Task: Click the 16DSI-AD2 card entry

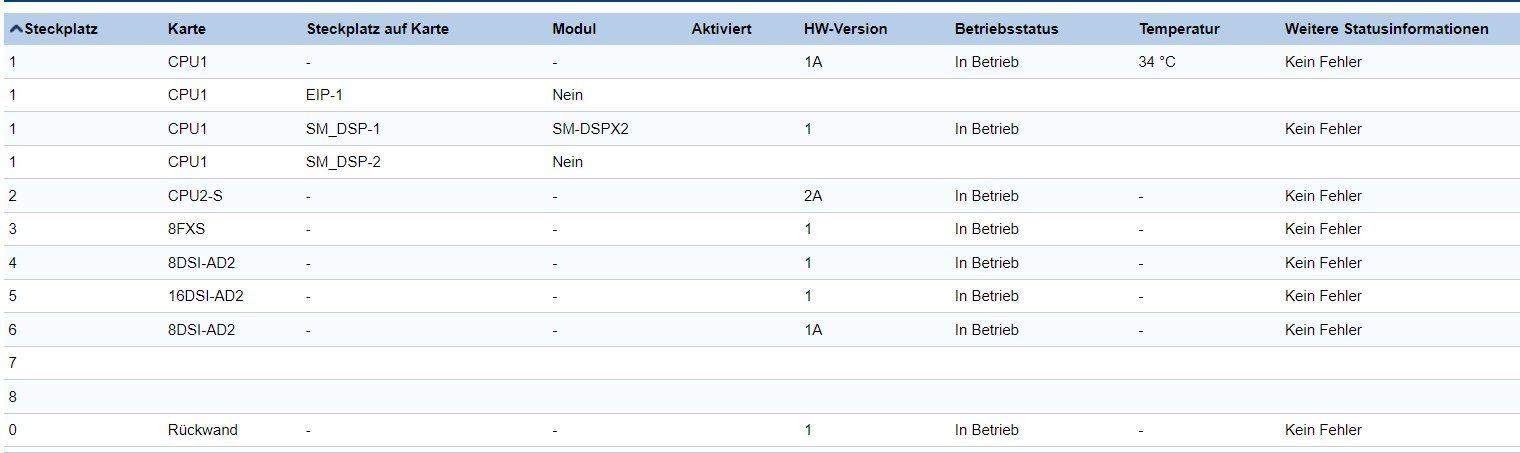Action: point(206,296)
